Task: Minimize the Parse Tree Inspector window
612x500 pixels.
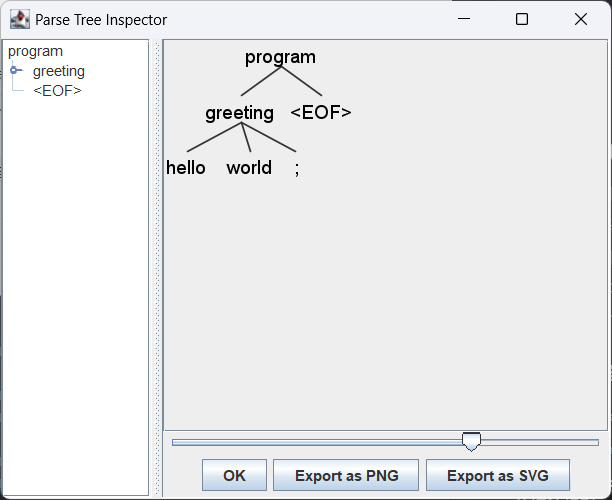Action: click(x=464, y=19)
